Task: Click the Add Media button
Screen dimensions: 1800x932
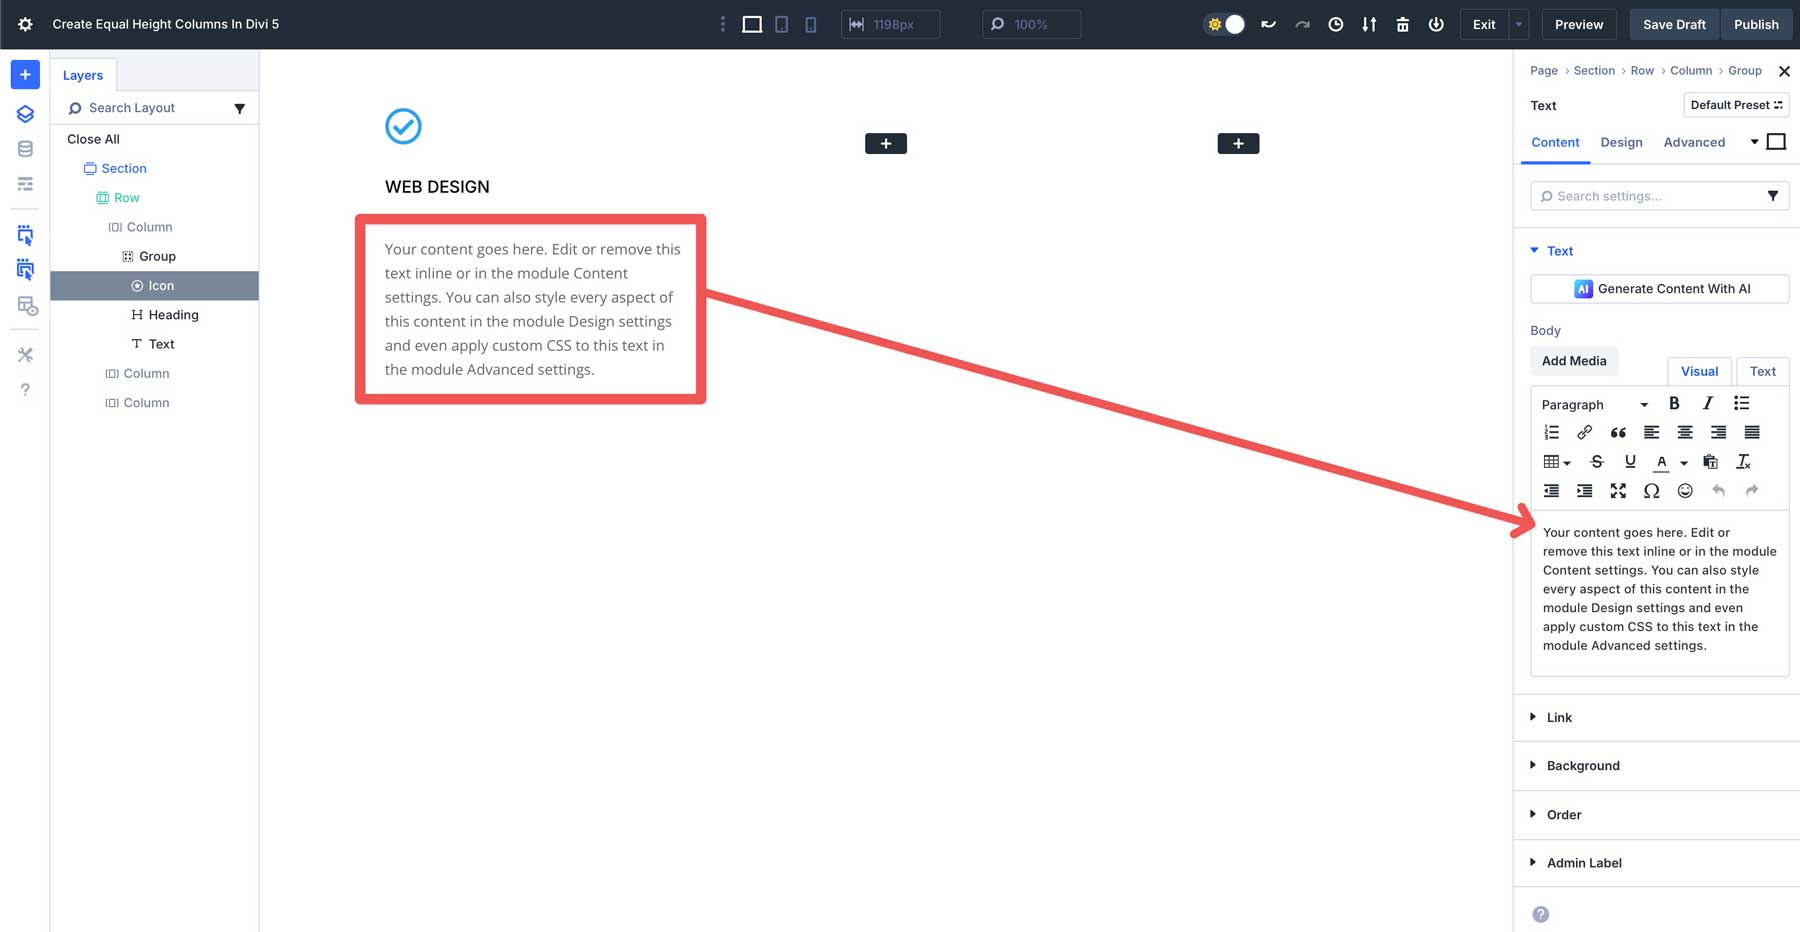Action: click(x=1574, y=361)
